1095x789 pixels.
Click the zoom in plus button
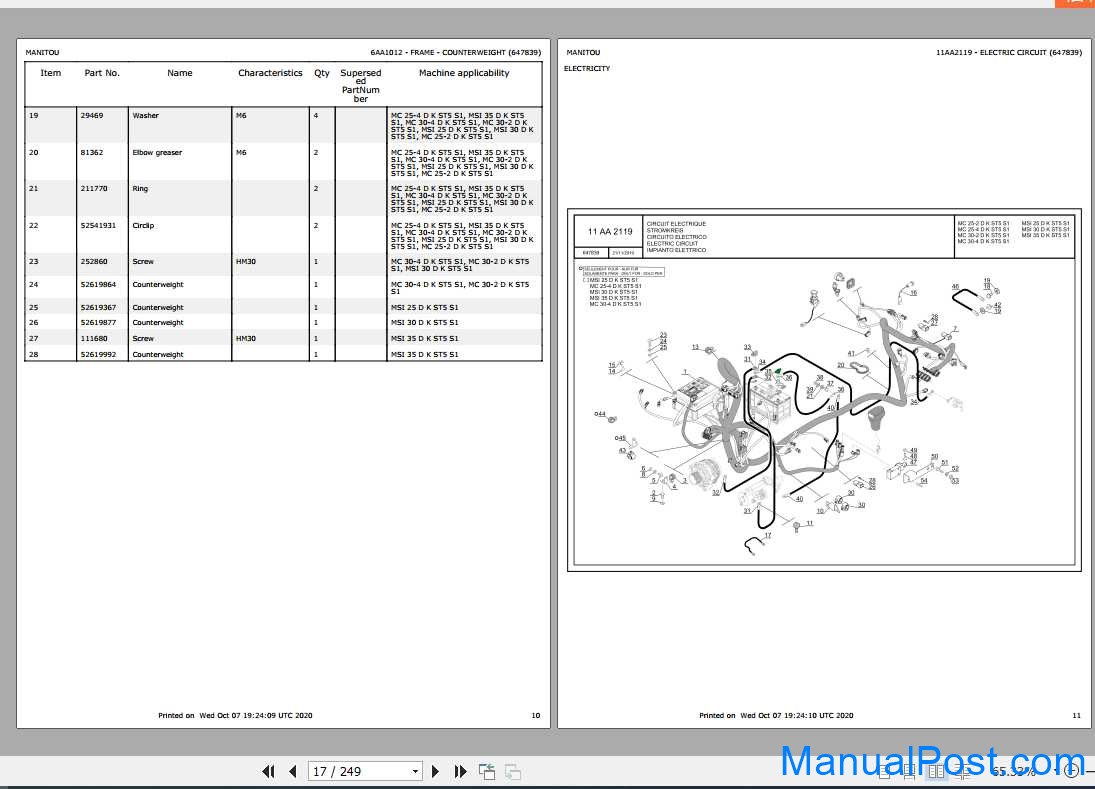pyautogui.click(x=1071, y=772)
